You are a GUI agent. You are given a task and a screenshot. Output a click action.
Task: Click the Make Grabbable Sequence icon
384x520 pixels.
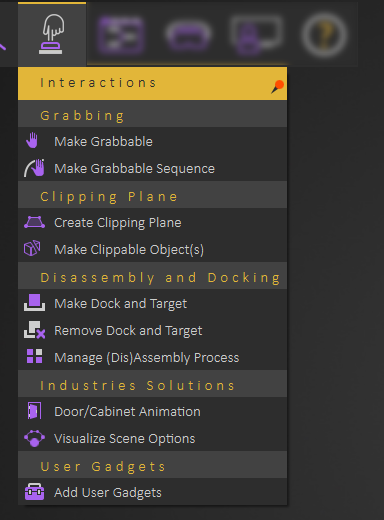(34, 168)
